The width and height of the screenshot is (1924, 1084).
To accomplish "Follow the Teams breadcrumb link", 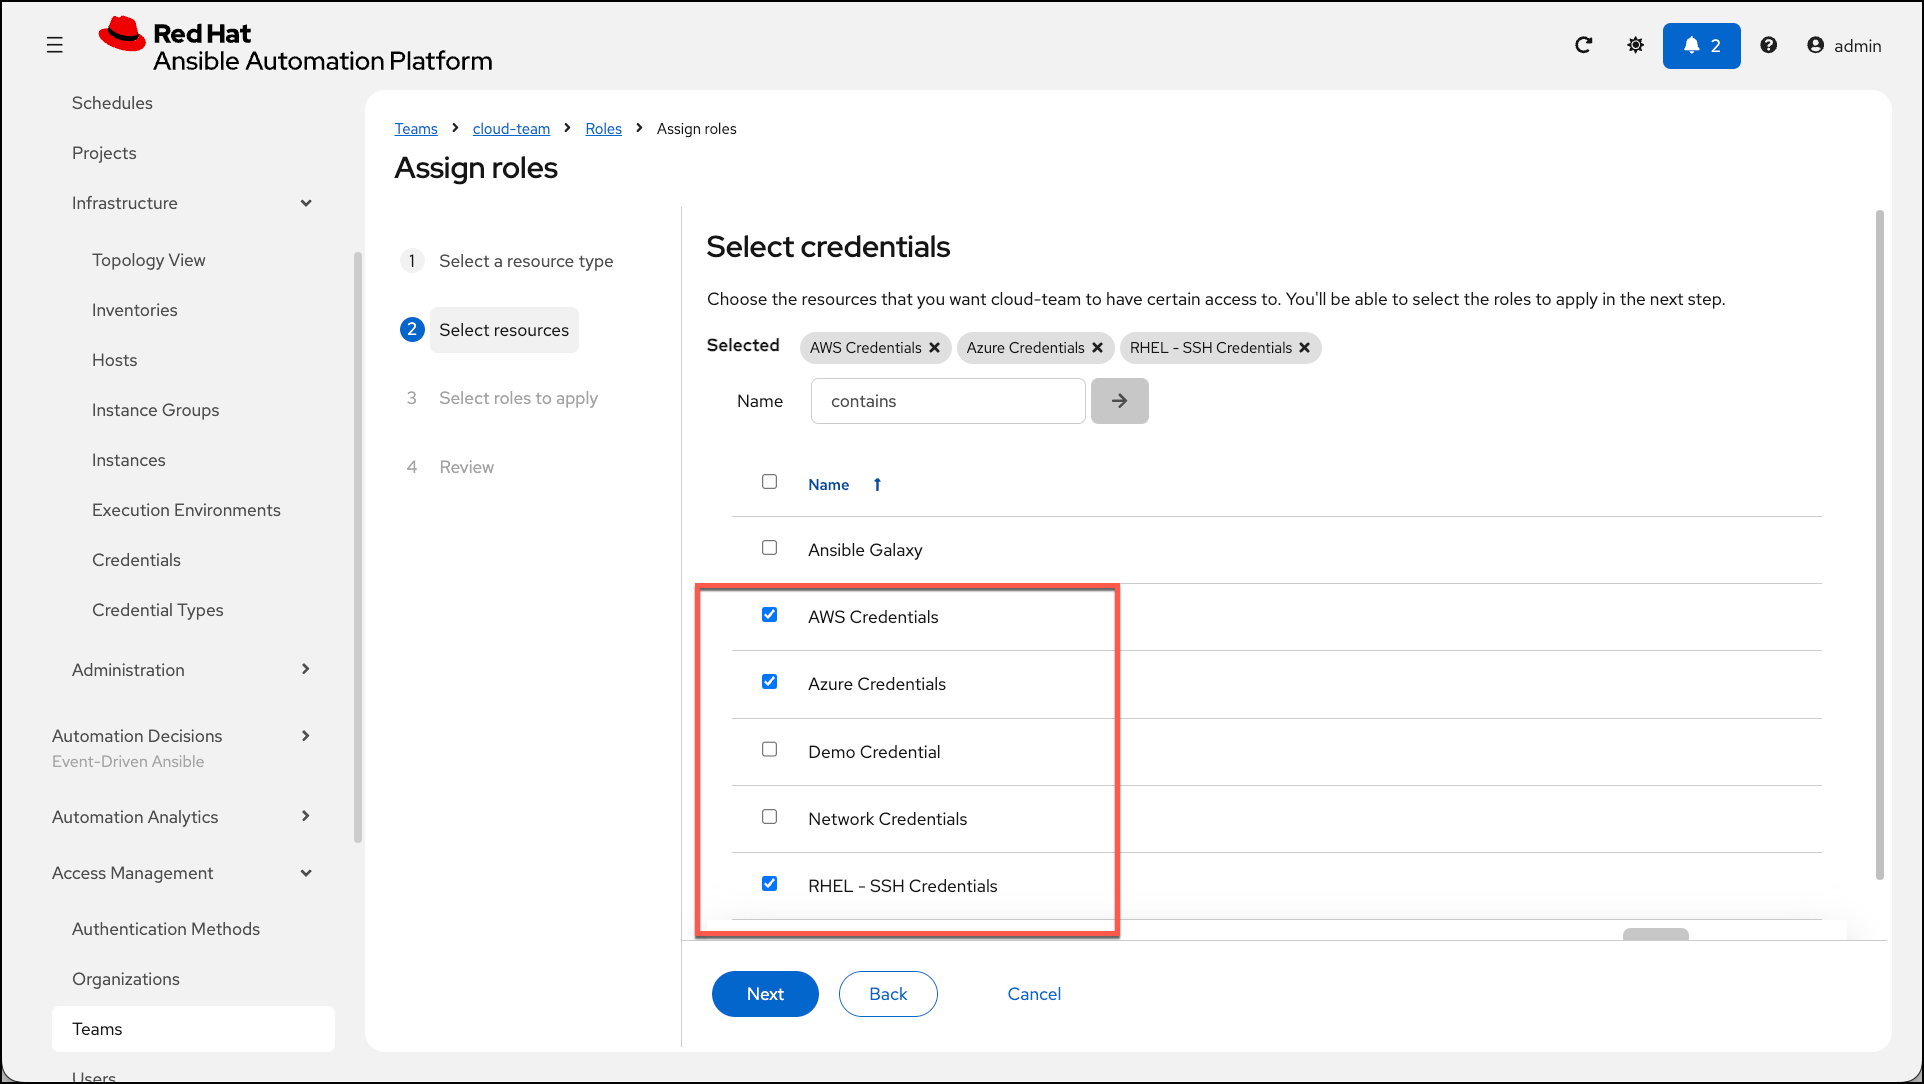I will coord(416,129).
